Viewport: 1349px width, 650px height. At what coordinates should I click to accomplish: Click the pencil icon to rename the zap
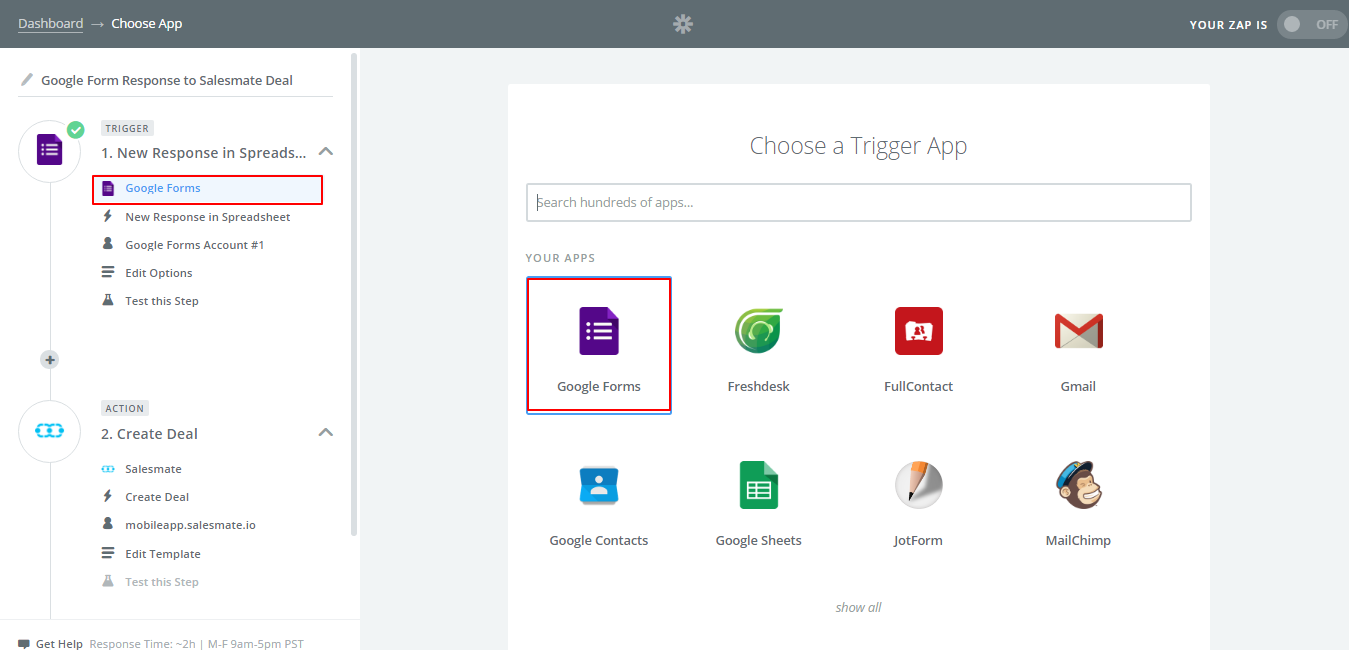pos(26,80)
